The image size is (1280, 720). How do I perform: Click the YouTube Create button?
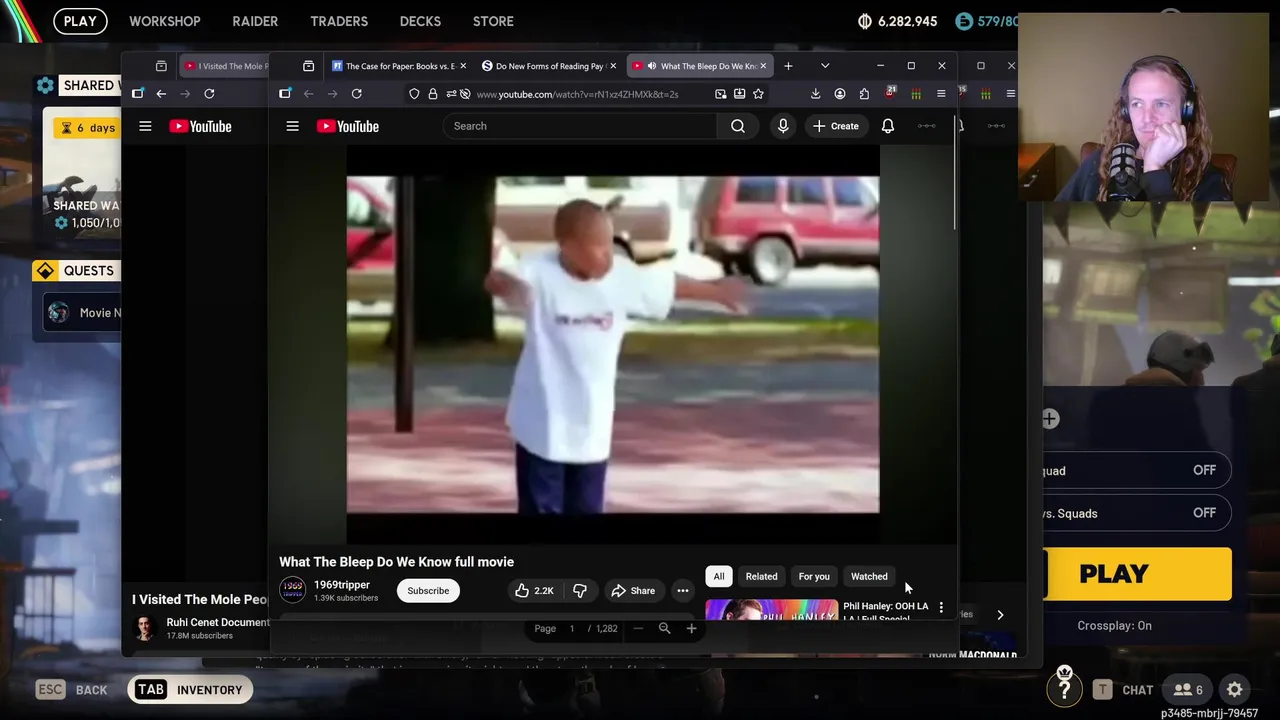click(836, 126)
